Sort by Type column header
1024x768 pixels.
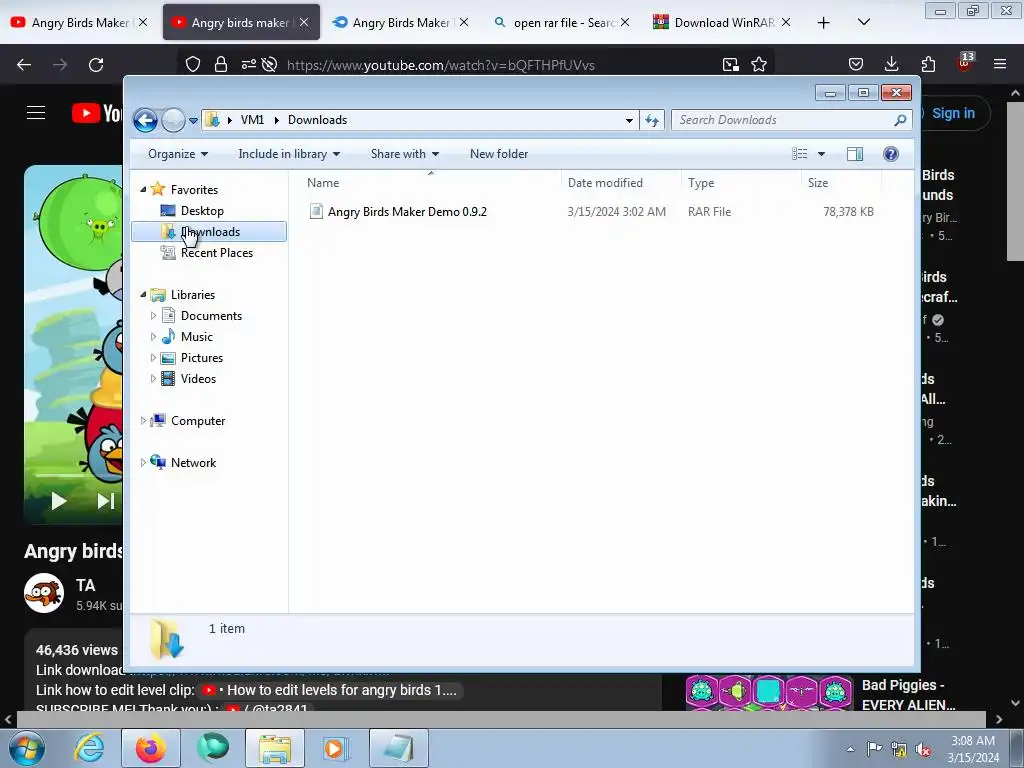click(741, 183)
